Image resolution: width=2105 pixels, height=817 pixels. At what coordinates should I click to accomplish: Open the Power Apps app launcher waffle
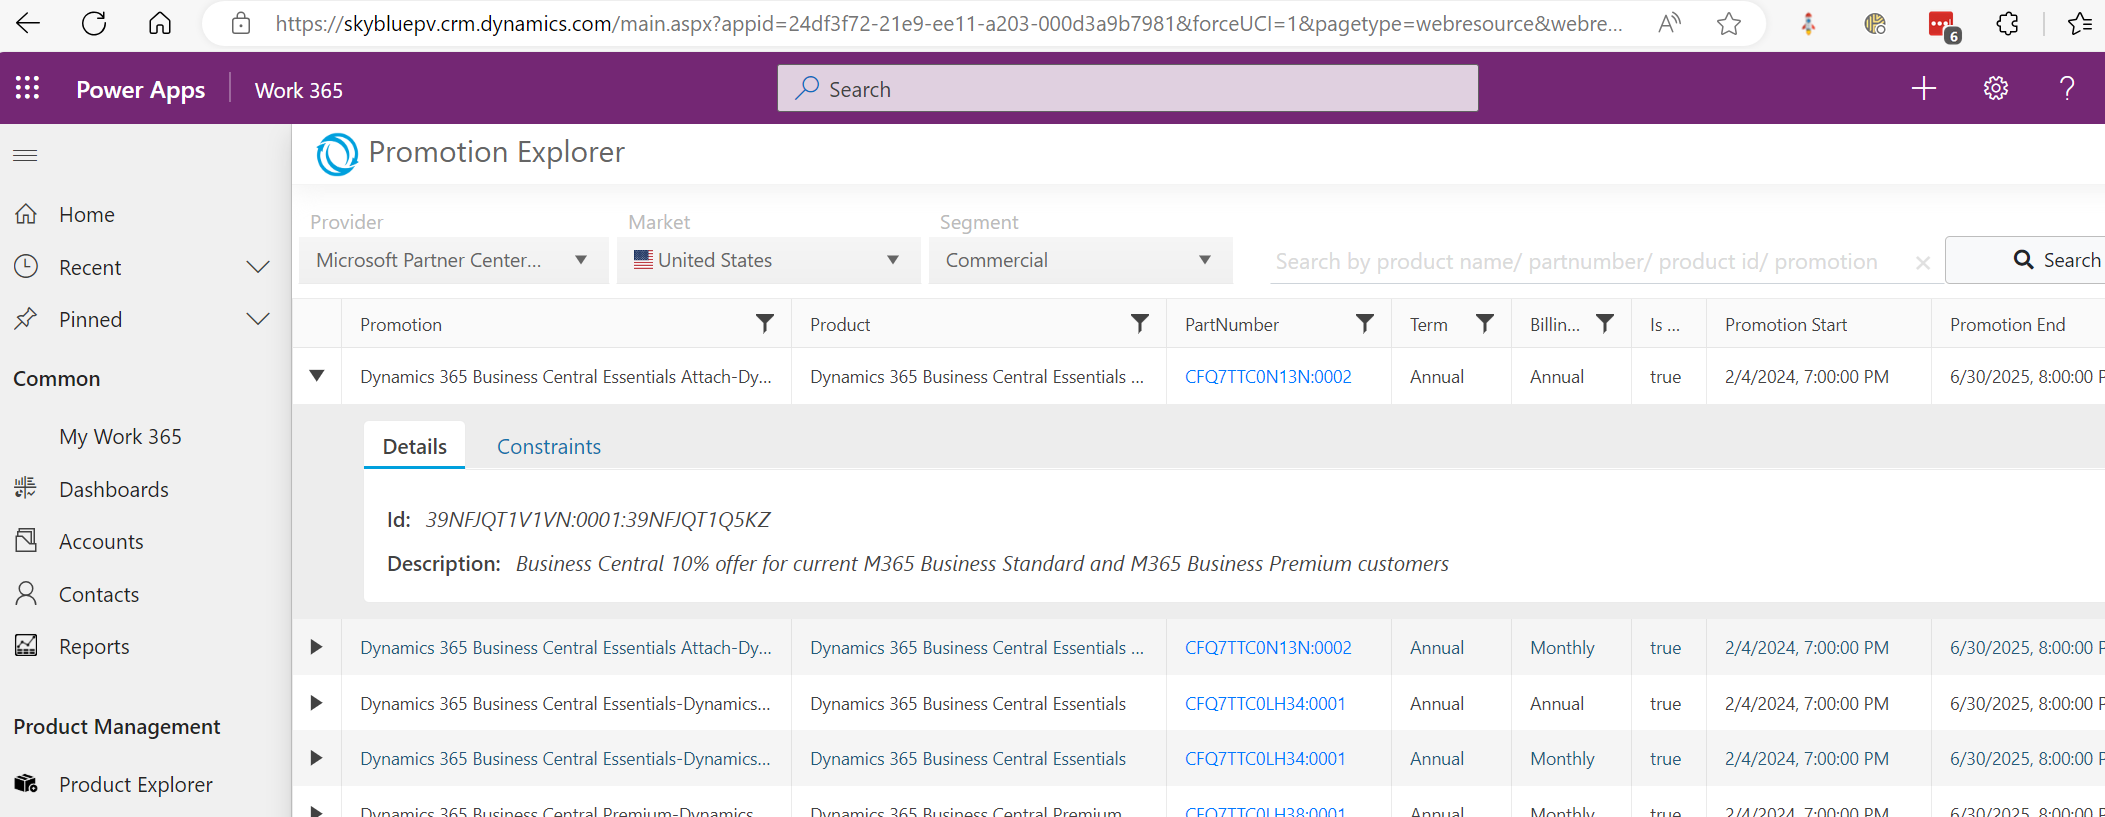point(28,88)
